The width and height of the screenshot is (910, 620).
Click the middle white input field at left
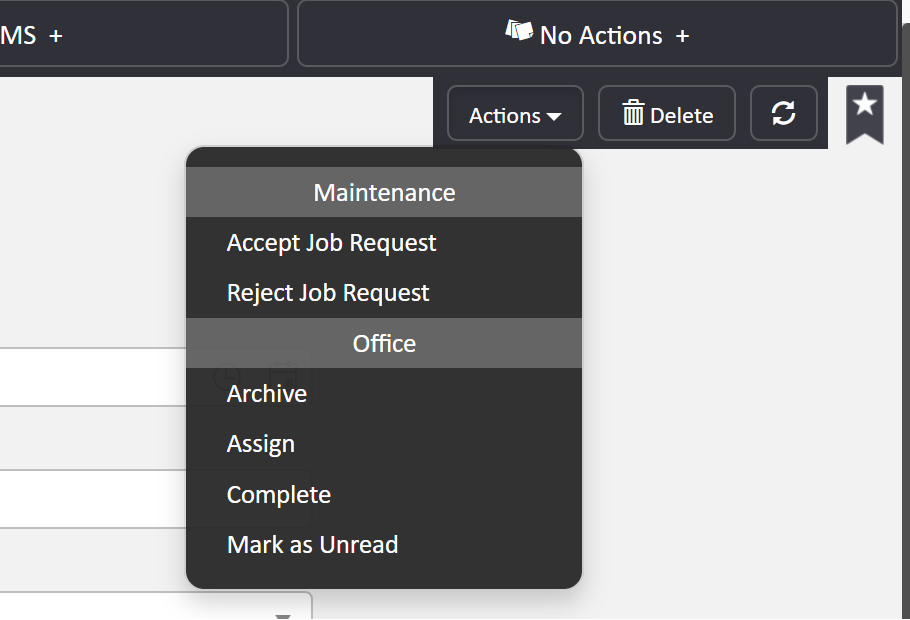pyautogui.click(x=93, y=499)
